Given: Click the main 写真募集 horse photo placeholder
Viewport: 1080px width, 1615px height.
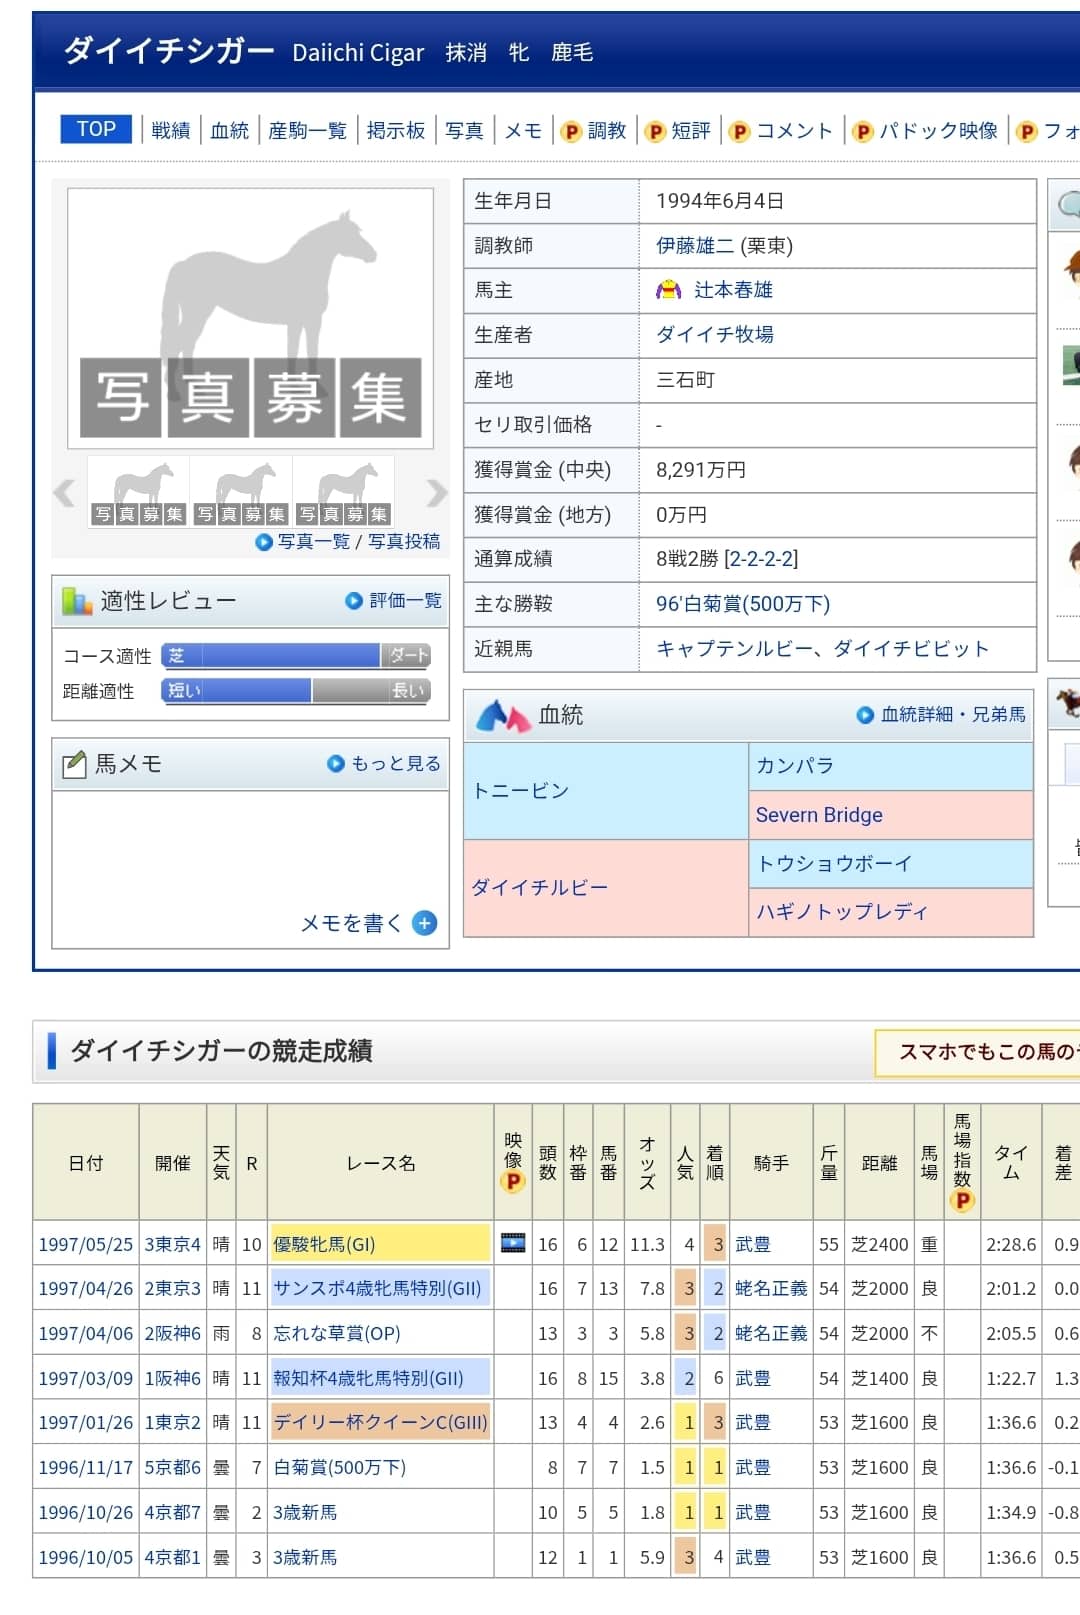Looking at the screenshot, I should pyautogui.click(x=250, y=318).
